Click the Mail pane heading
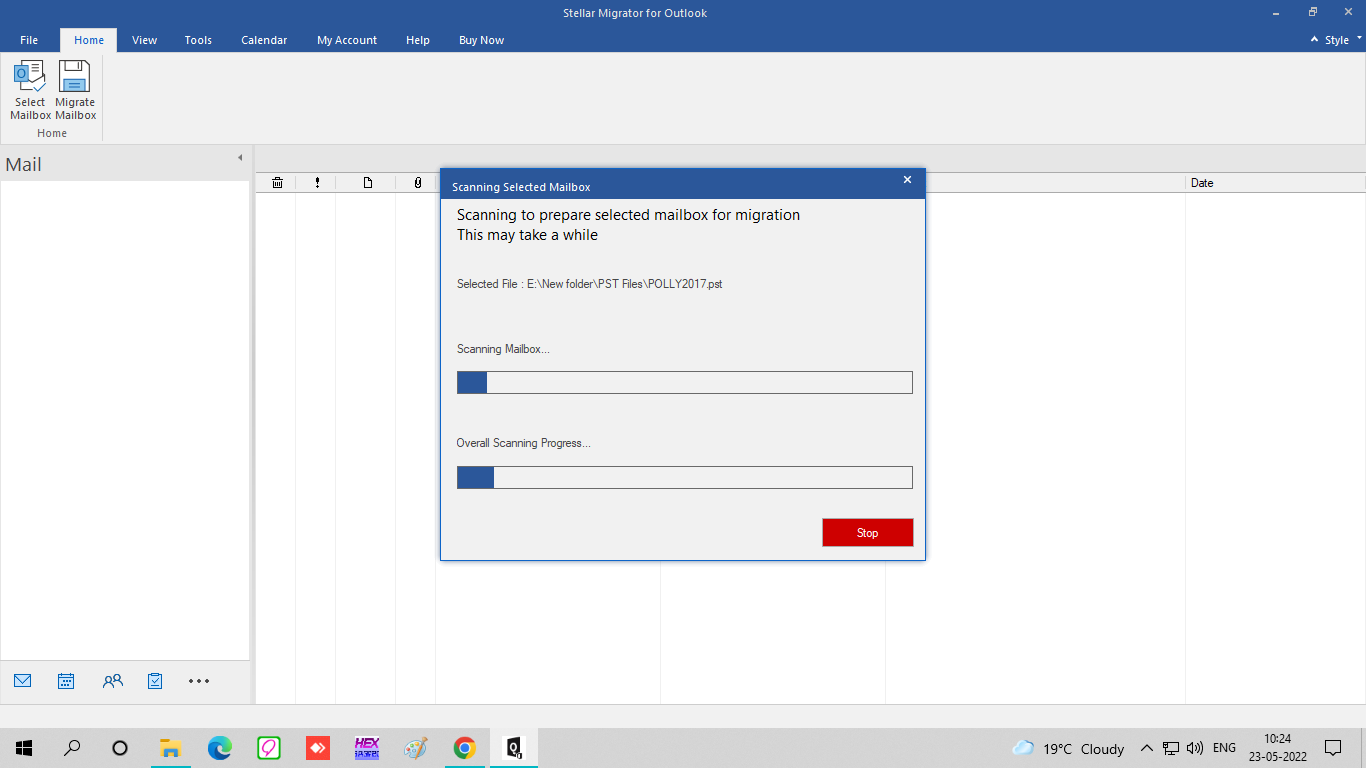This screenshot has height=768, width=1366. [x=24, y=165]
